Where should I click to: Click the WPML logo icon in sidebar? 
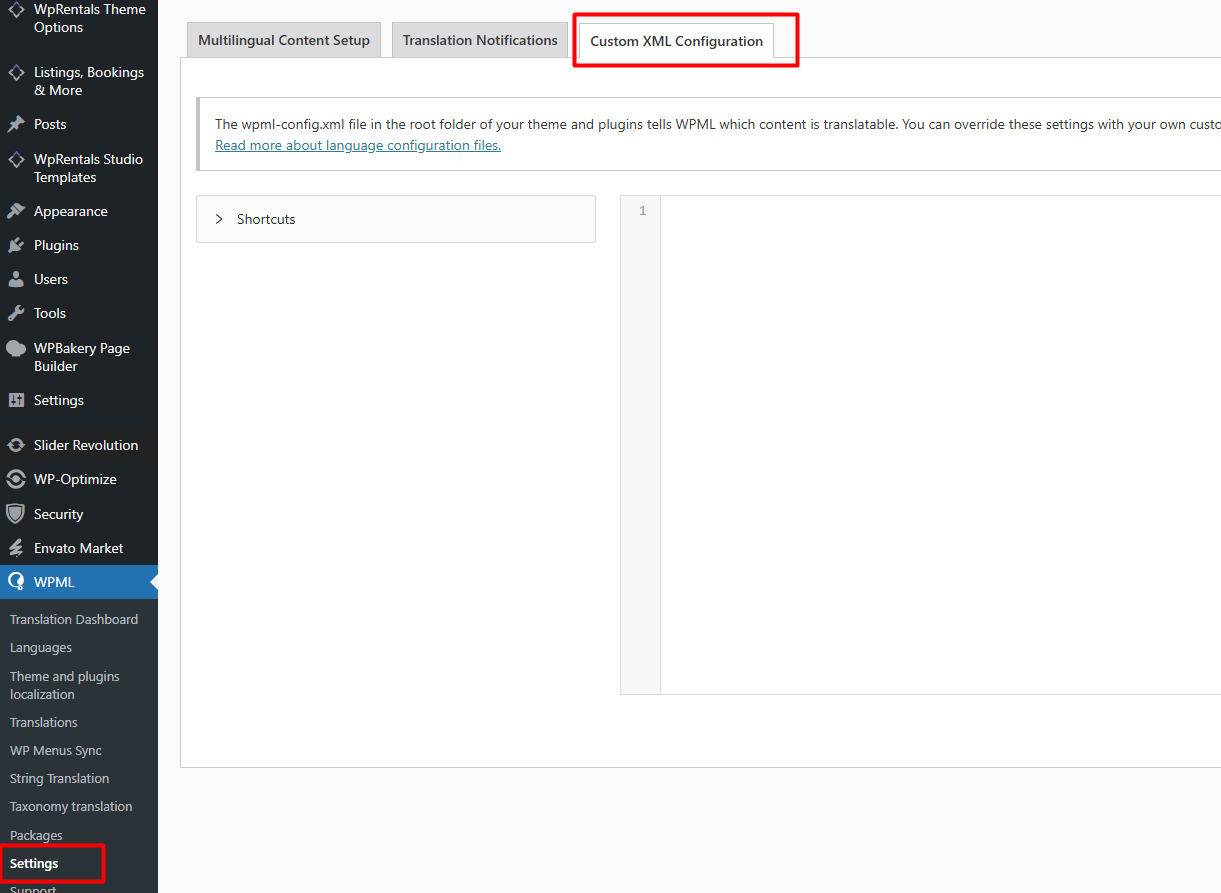click(16, 582)
